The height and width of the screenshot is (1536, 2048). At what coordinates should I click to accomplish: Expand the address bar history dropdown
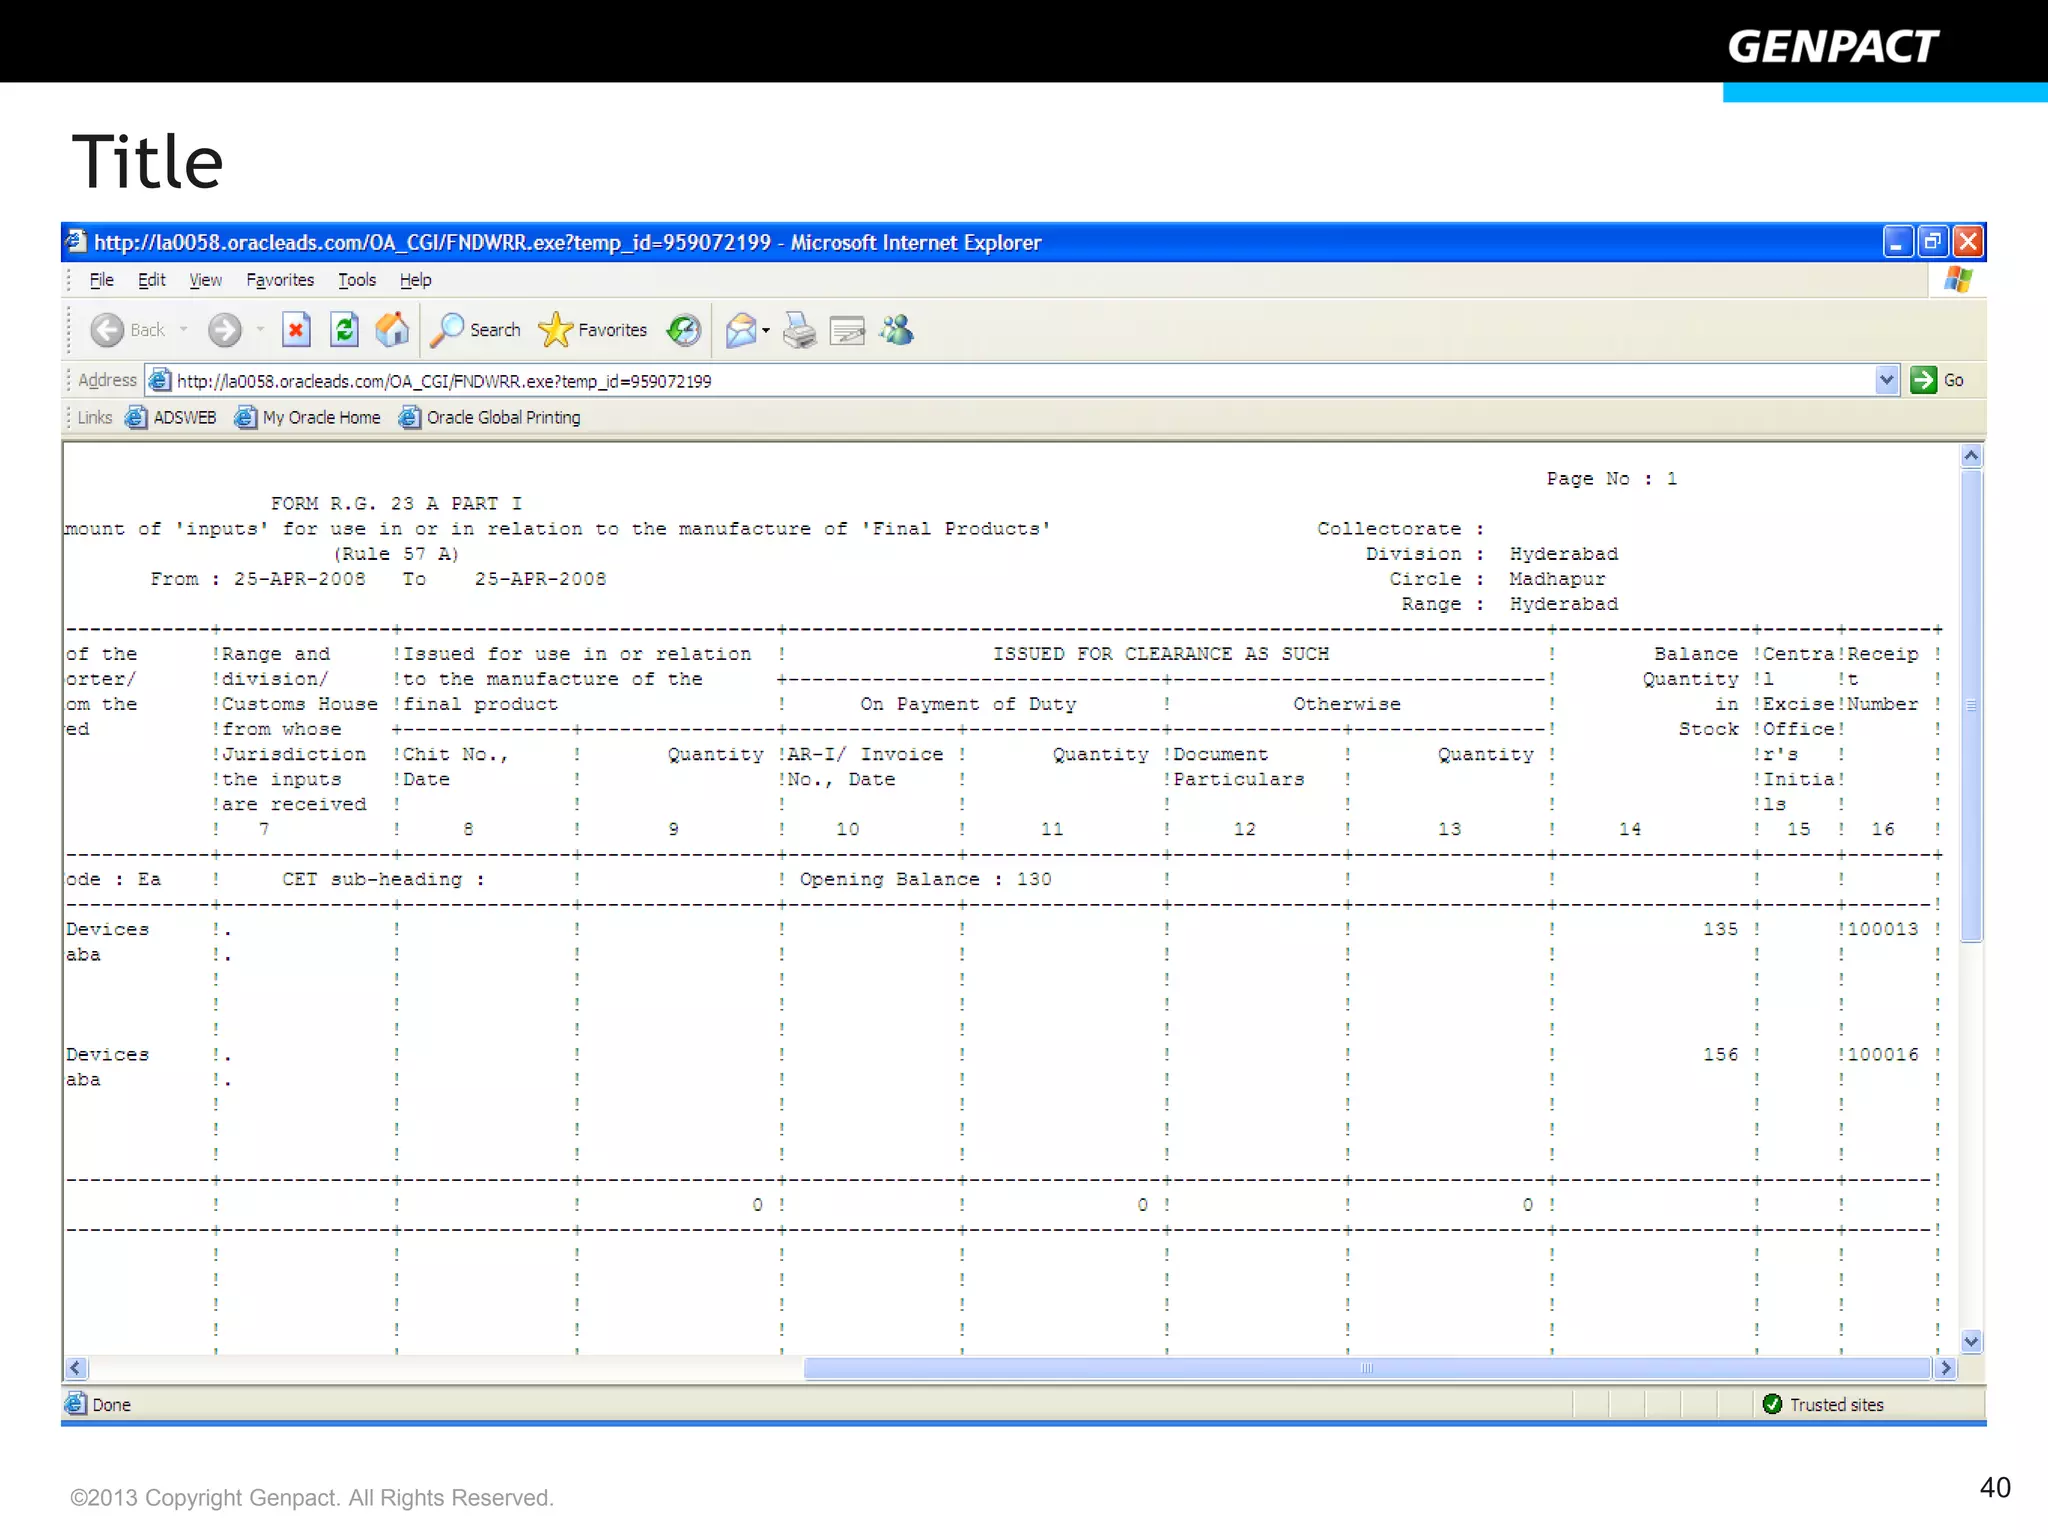pyautogui.click(x=1886, y=380)
